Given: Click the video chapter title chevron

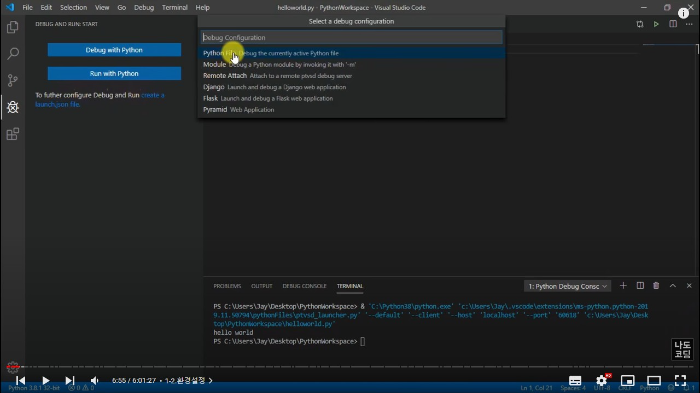Looking at the screenshot, I should [x=211, y=380].
